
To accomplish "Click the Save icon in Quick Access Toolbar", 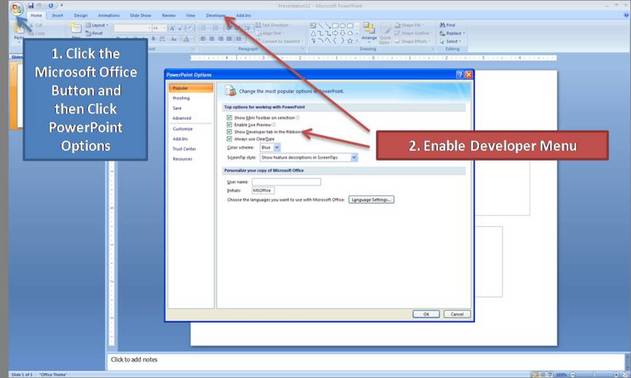I will pos(31,5).
